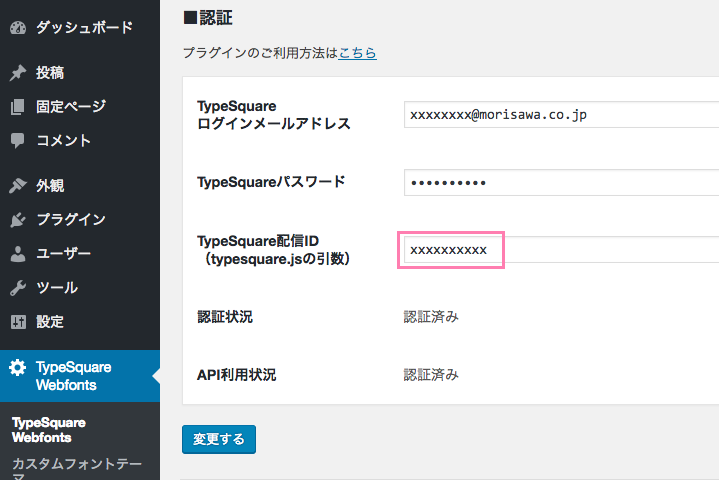Image resolution: width=719 pixels, height=480 pixels.
Task: Focus the TypeSquare login email field
Action: (561, 115)
